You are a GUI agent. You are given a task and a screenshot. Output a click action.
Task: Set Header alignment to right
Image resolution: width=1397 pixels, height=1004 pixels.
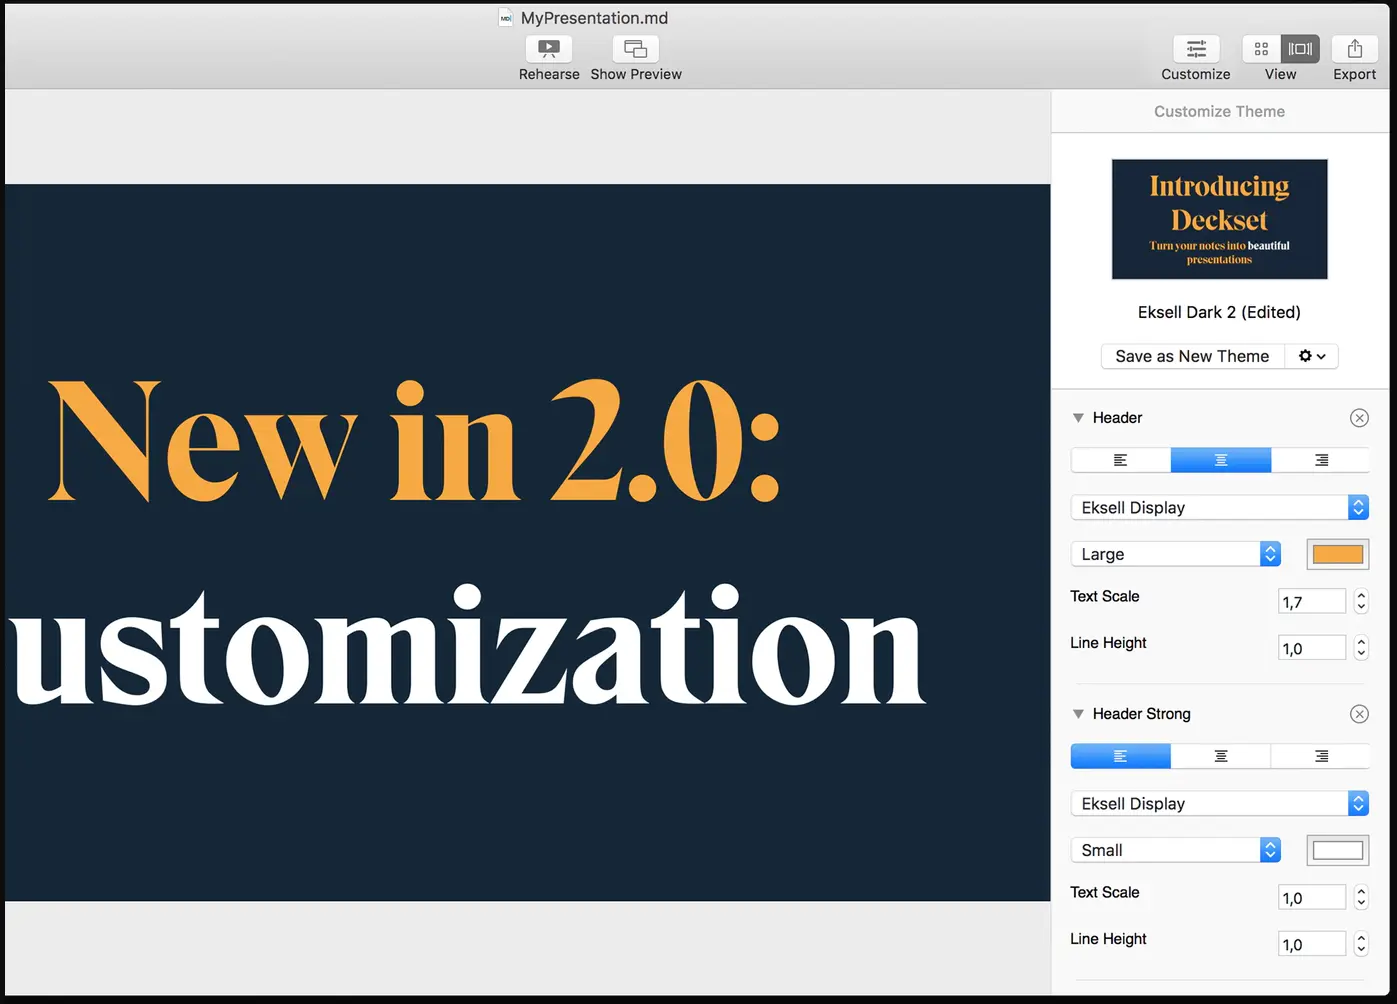tap(1320, 460)
